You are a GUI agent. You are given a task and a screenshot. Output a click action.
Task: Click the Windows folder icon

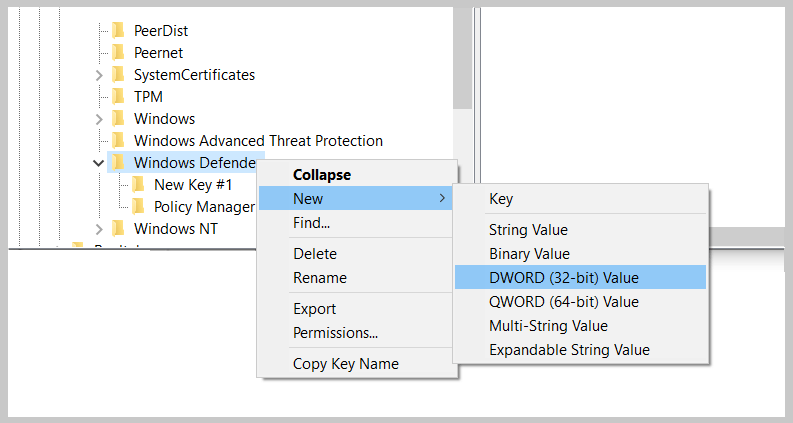[118, 118]
